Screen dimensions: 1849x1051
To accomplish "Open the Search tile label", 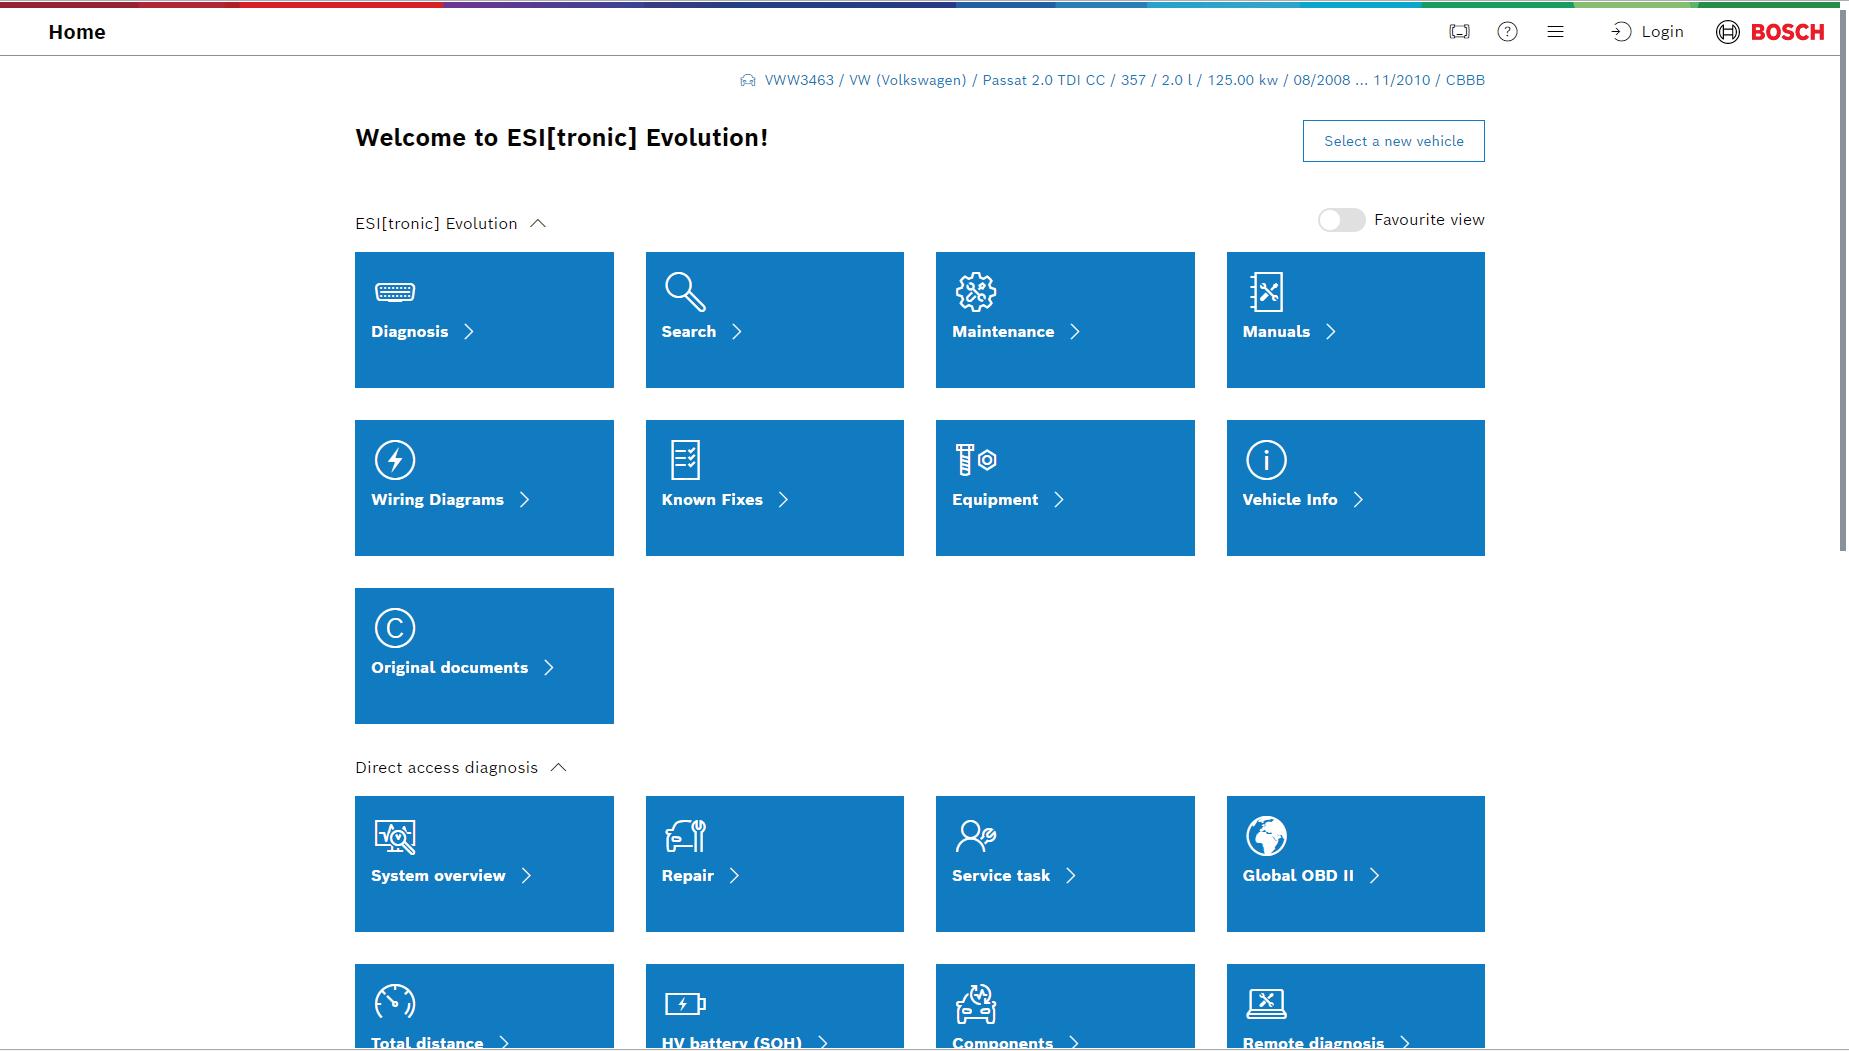I will pyautogui.click(x=689, y=332).
